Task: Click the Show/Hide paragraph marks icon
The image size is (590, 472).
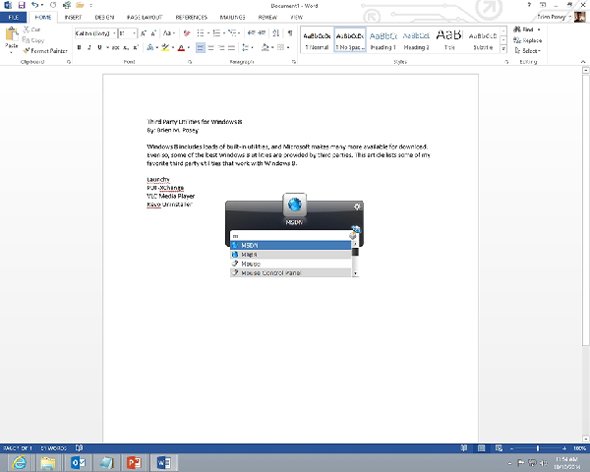Action: (290, 33)
